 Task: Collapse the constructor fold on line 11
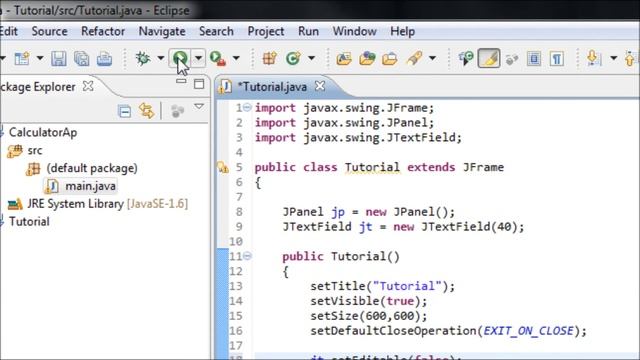click(x=247, y=256)
